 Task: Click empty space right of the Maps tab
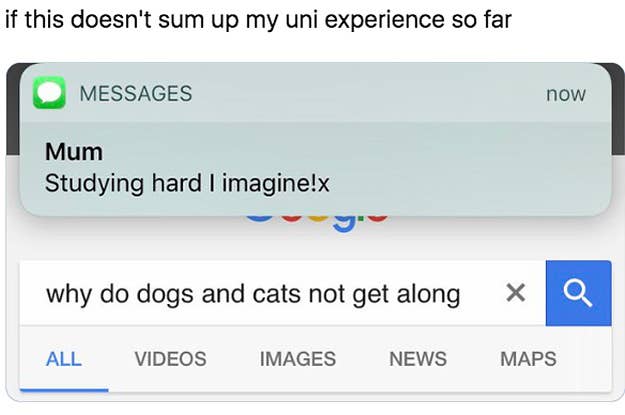[590, 358]
